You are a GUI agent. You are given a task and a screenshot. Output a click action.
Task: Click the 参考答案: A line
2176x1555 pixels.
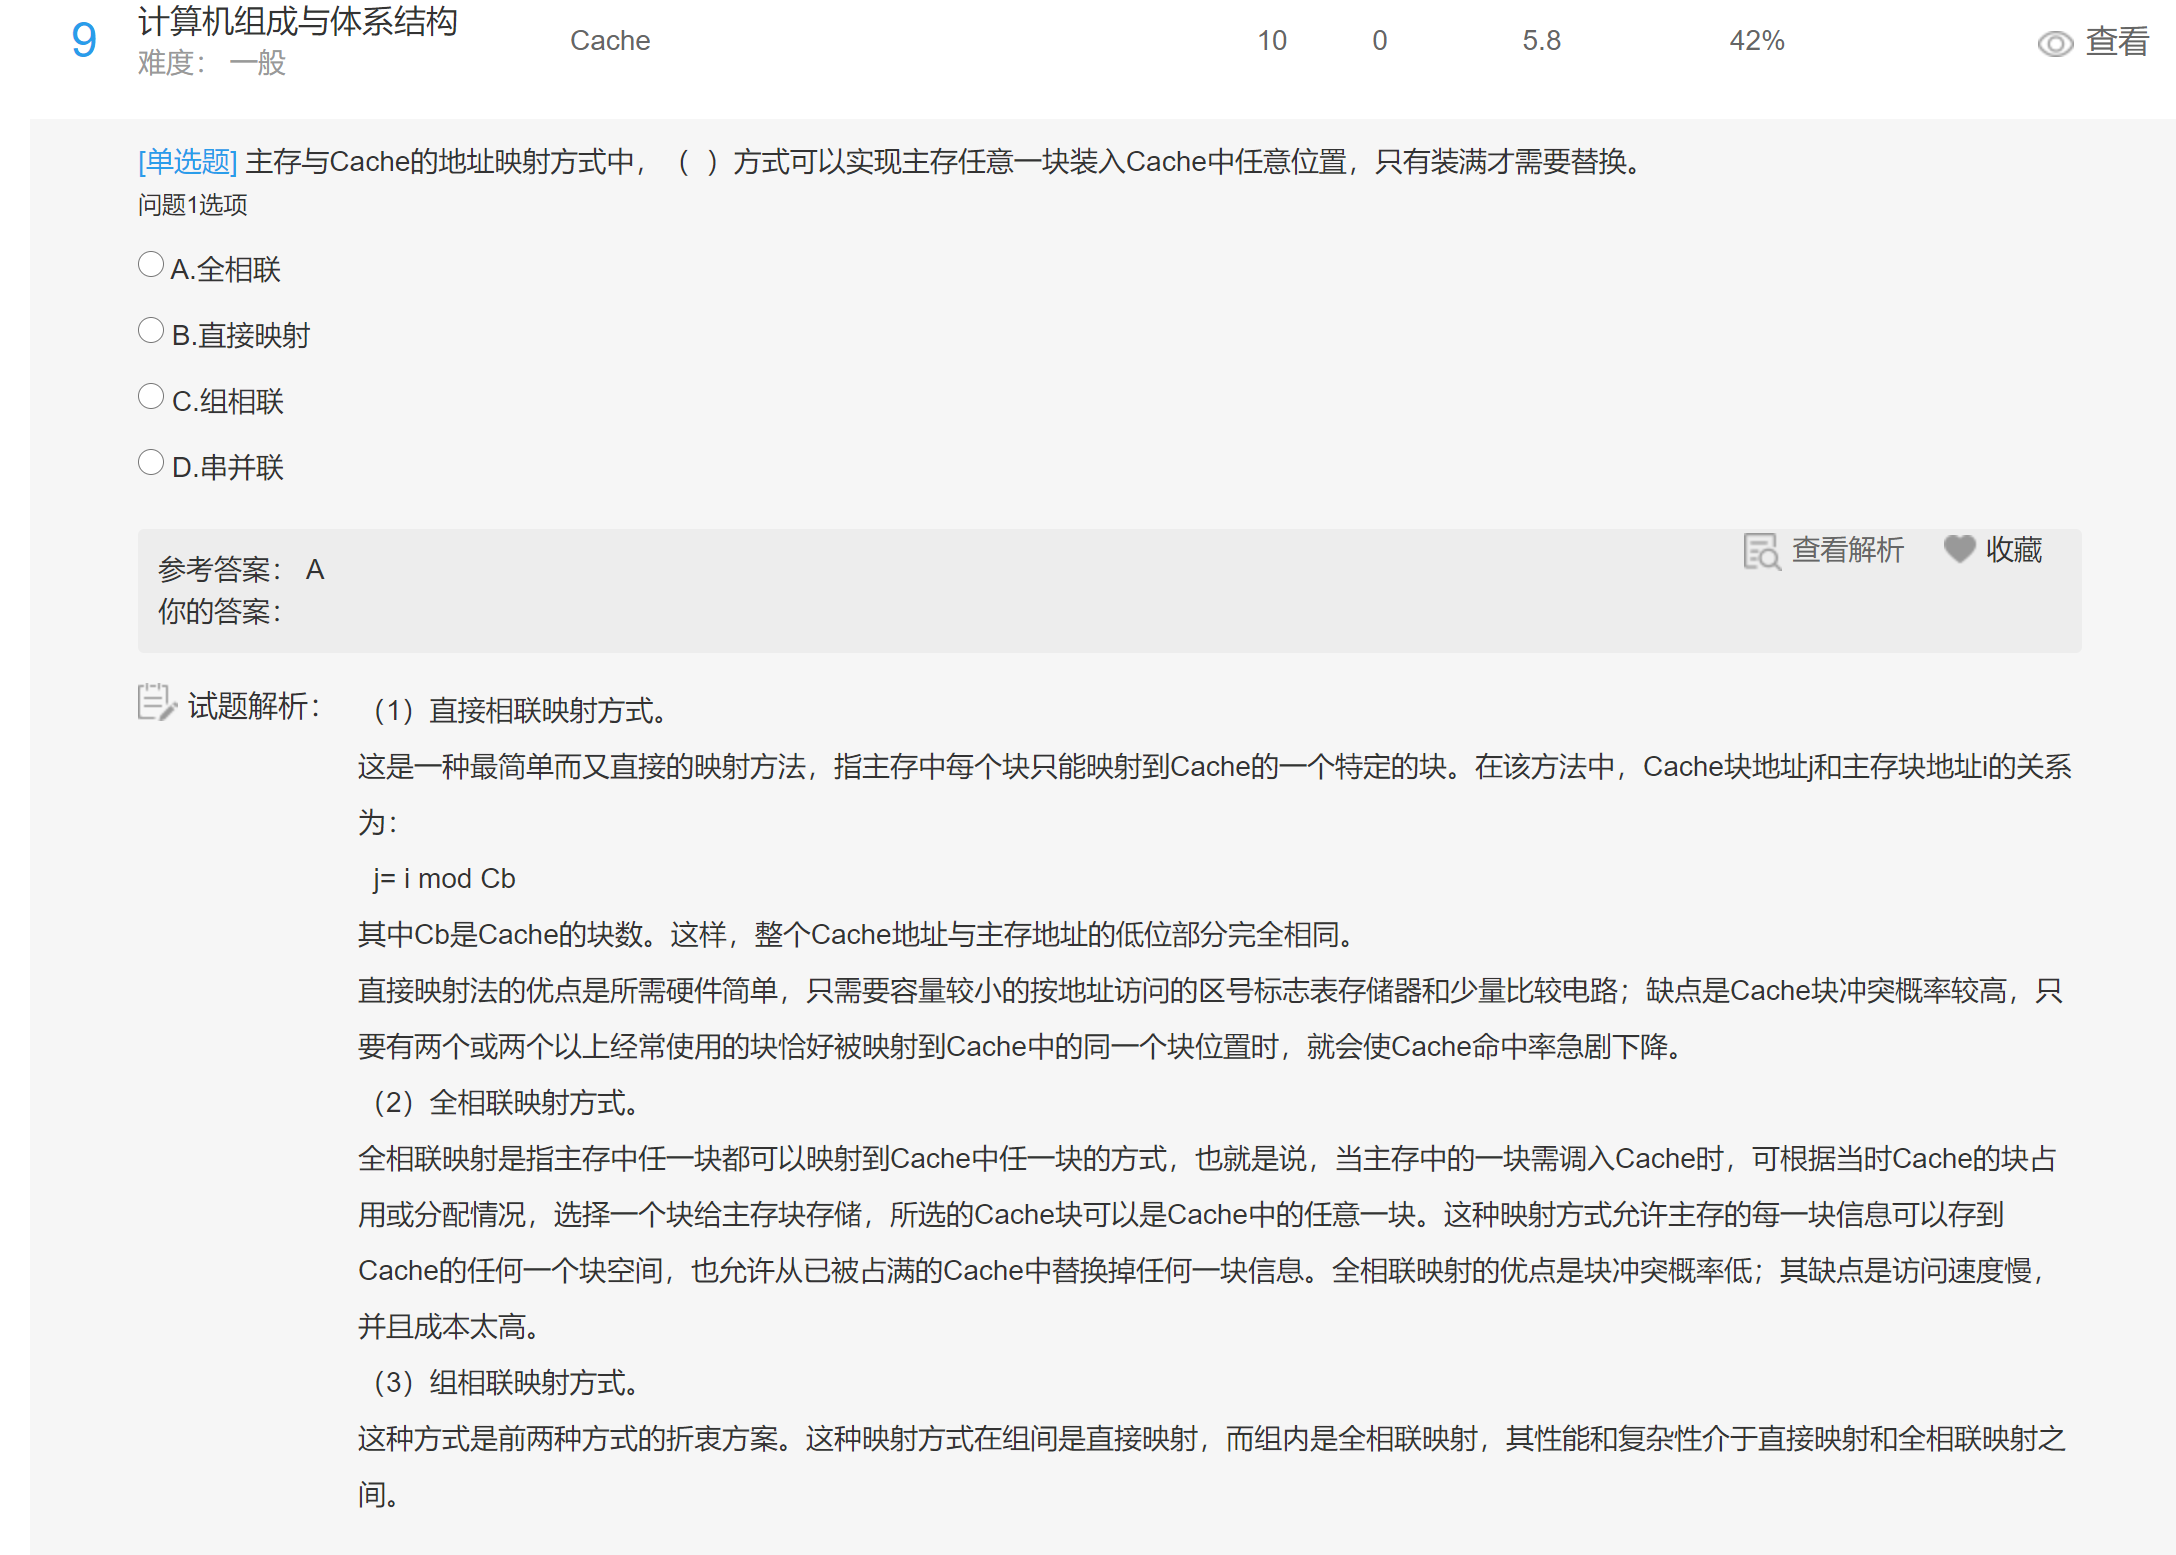(x=241, y=570)
